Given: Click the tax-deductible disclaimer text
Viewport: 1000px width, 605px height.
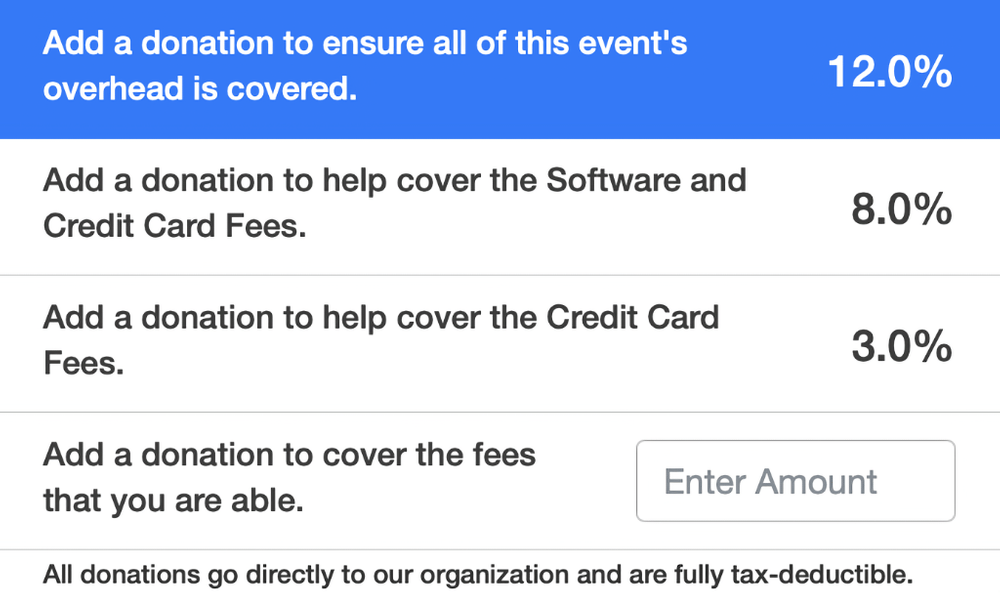Looking at the screenshot, I should pos(478,576).
